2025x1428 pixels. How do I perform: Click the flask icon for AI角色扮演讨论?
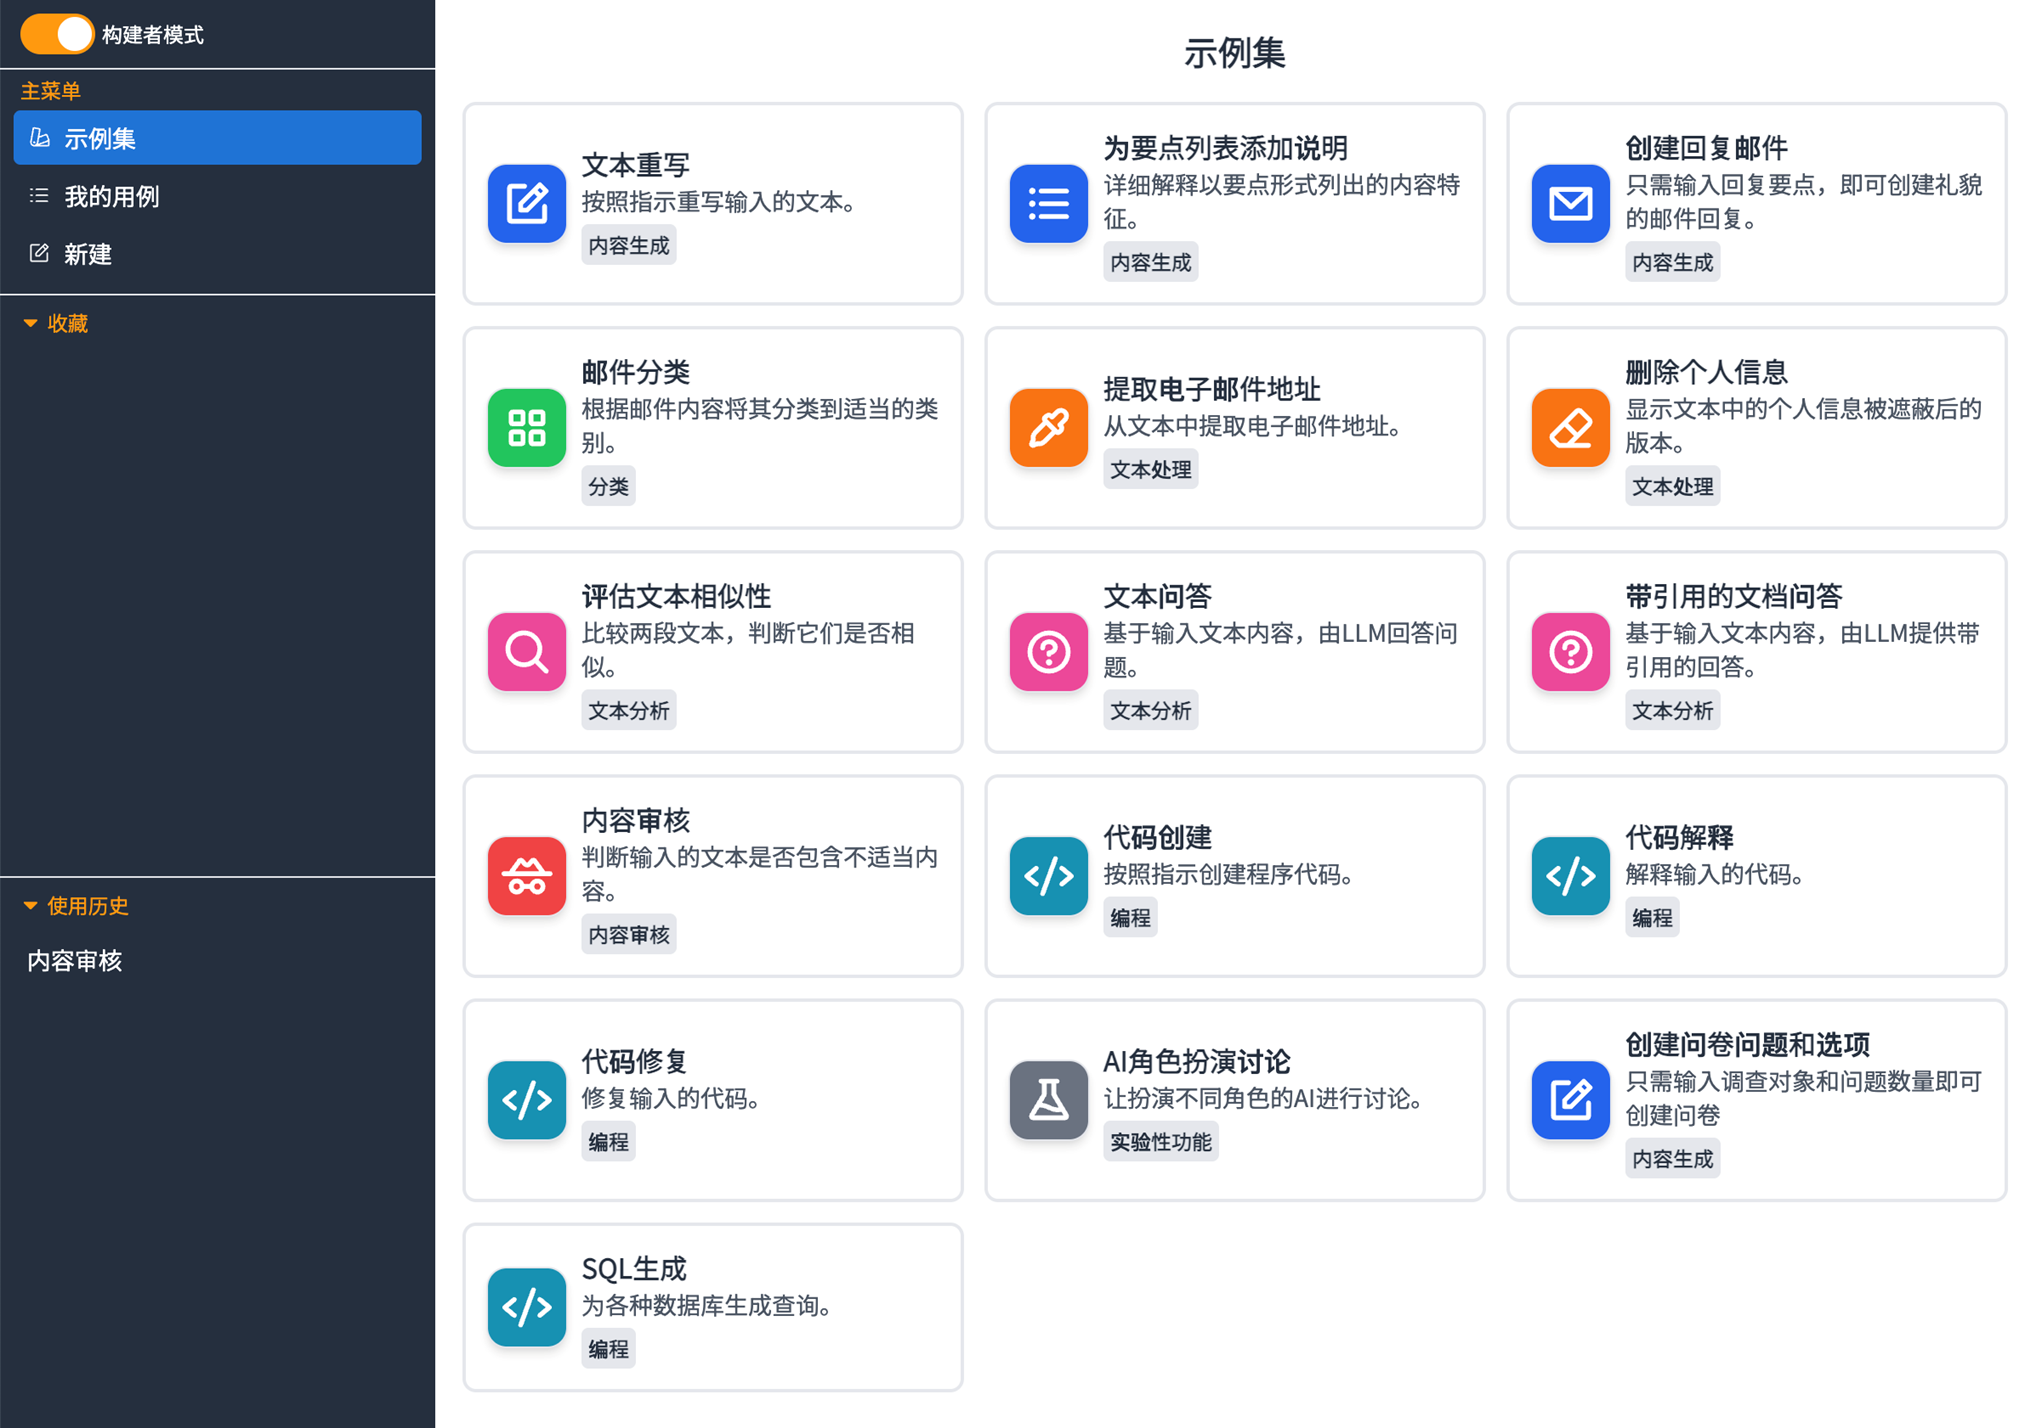pos(1047,1100)
